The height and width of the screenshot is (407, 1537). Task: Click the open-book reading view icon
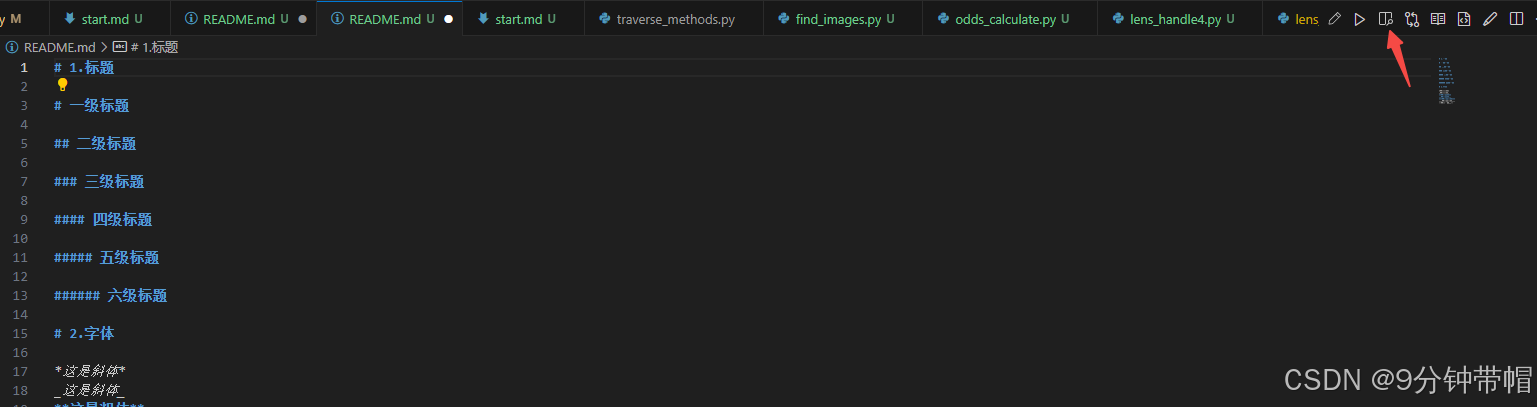(1437, 19)
